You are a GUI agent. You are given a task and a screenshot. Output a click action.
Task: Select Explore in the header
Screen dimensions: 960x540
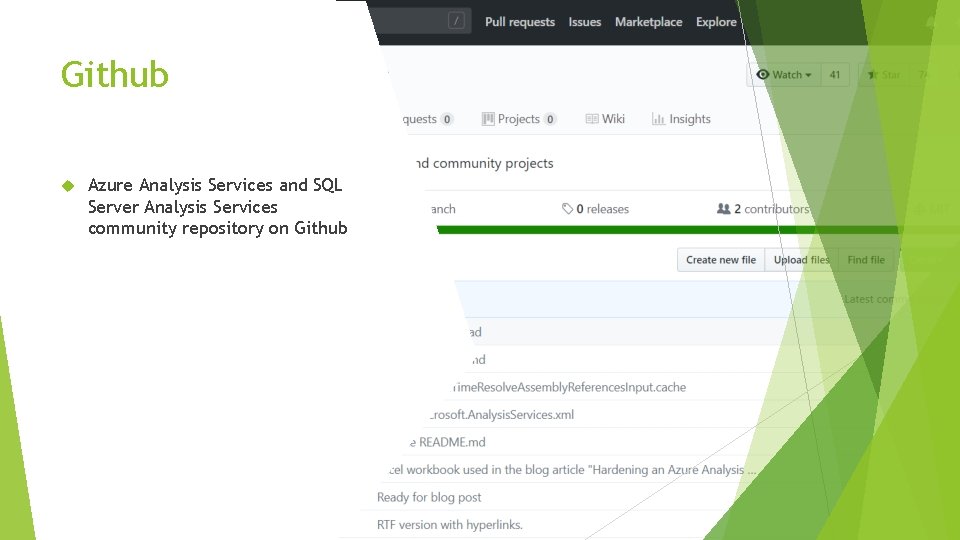coord(716,22)
